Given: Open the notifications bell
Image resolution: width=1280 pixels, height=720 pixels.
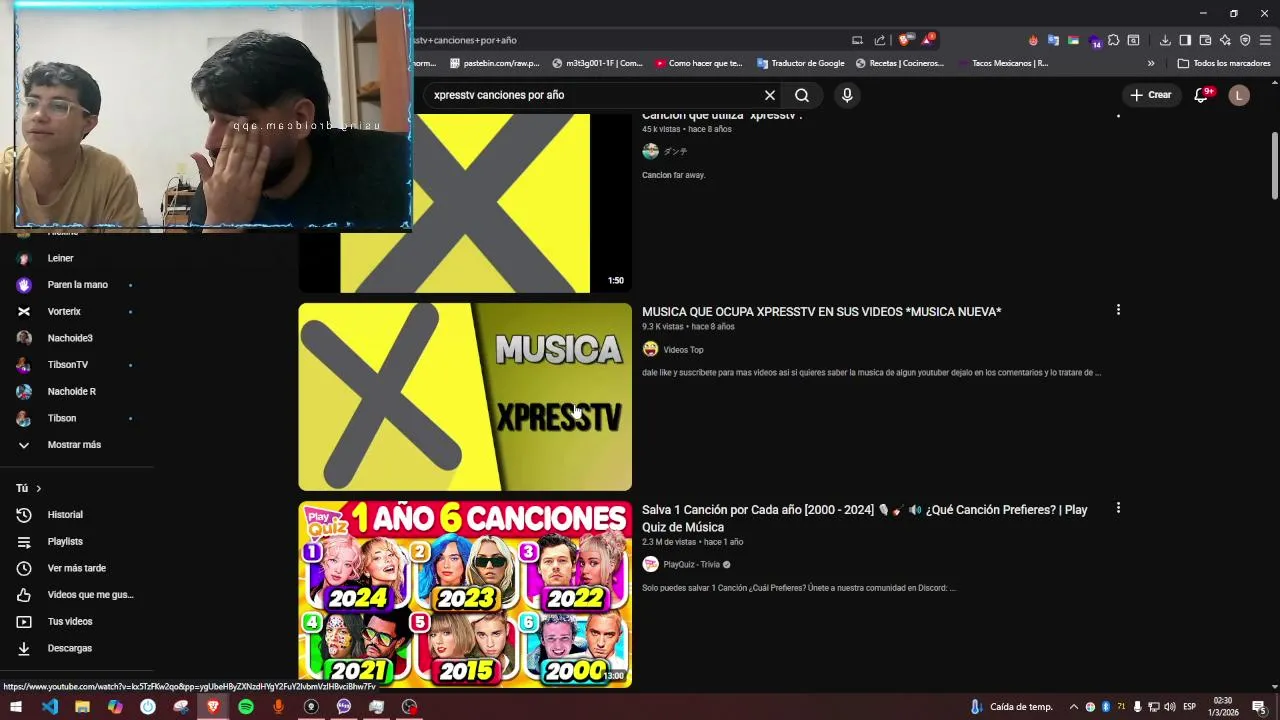Looking at the screenshot, I should point(1202,95).
